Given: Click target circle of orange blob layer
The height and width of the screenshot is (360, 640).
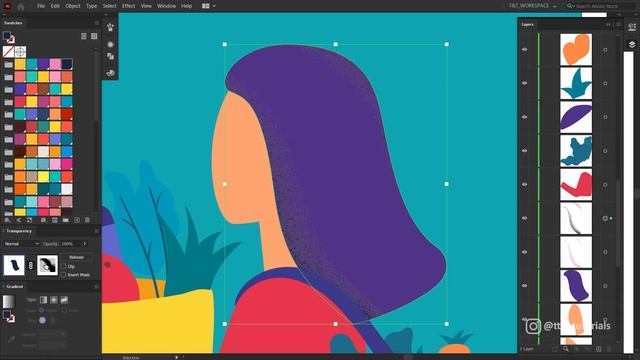Looking at the screenshot, I should coord(605,50).
